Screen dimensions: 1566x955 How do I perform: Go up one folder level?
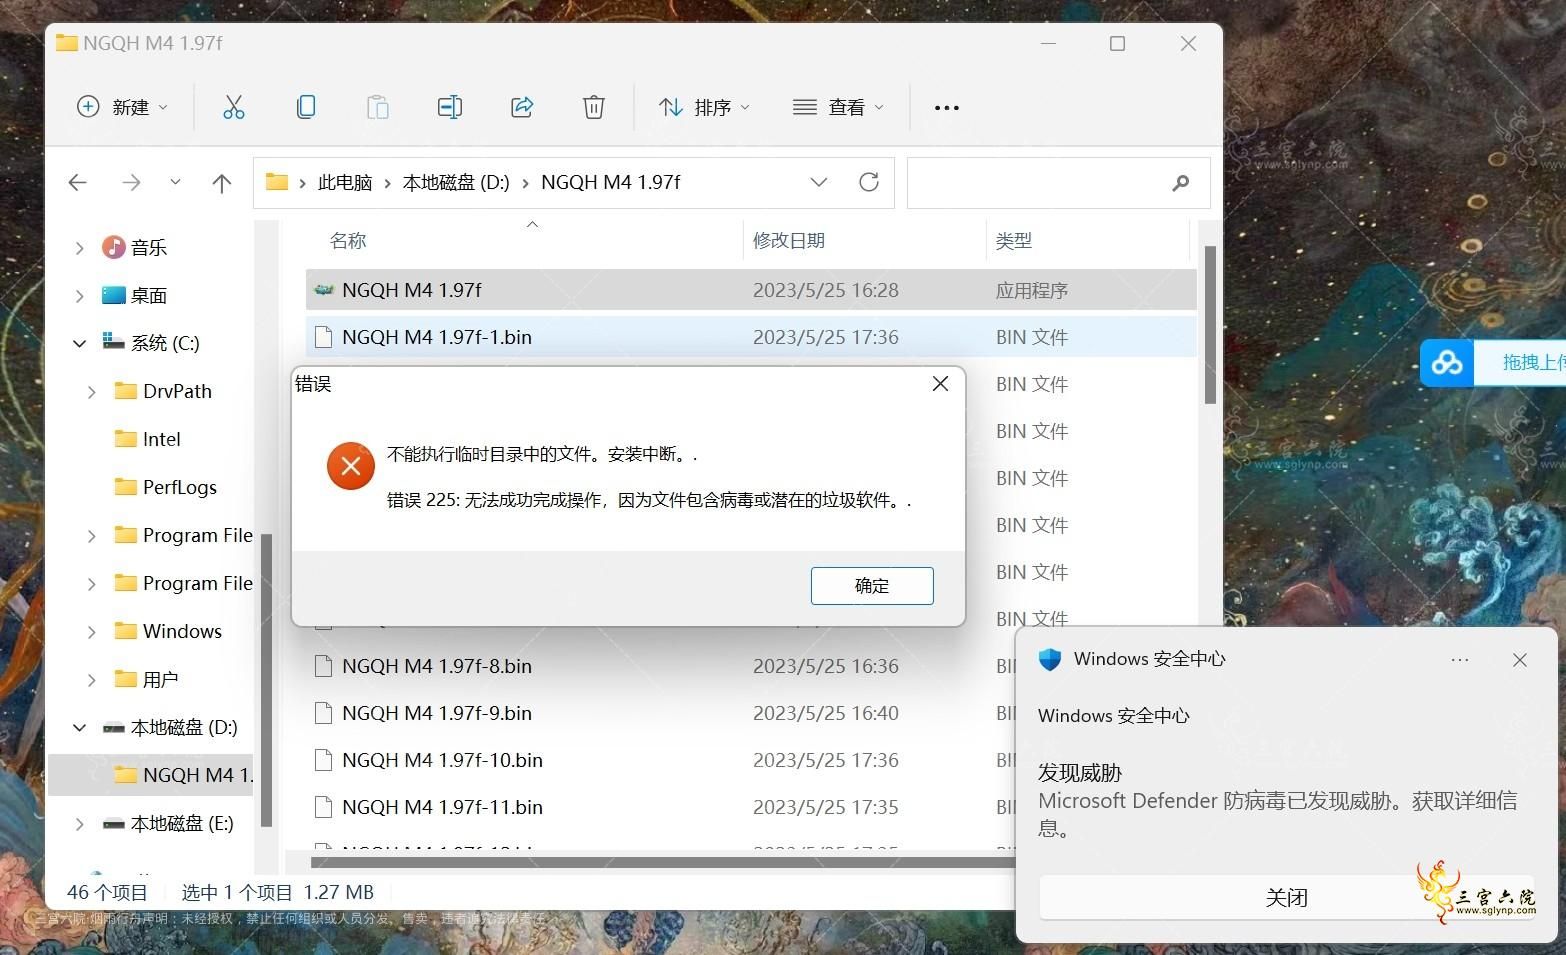222,182
